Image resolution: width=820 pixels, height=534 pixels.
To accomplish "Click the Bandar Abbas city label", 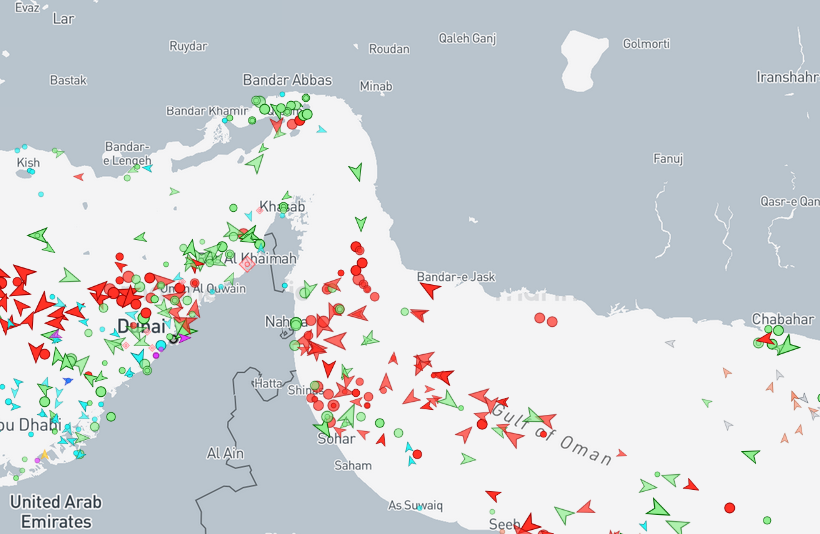I will [287, 80].
